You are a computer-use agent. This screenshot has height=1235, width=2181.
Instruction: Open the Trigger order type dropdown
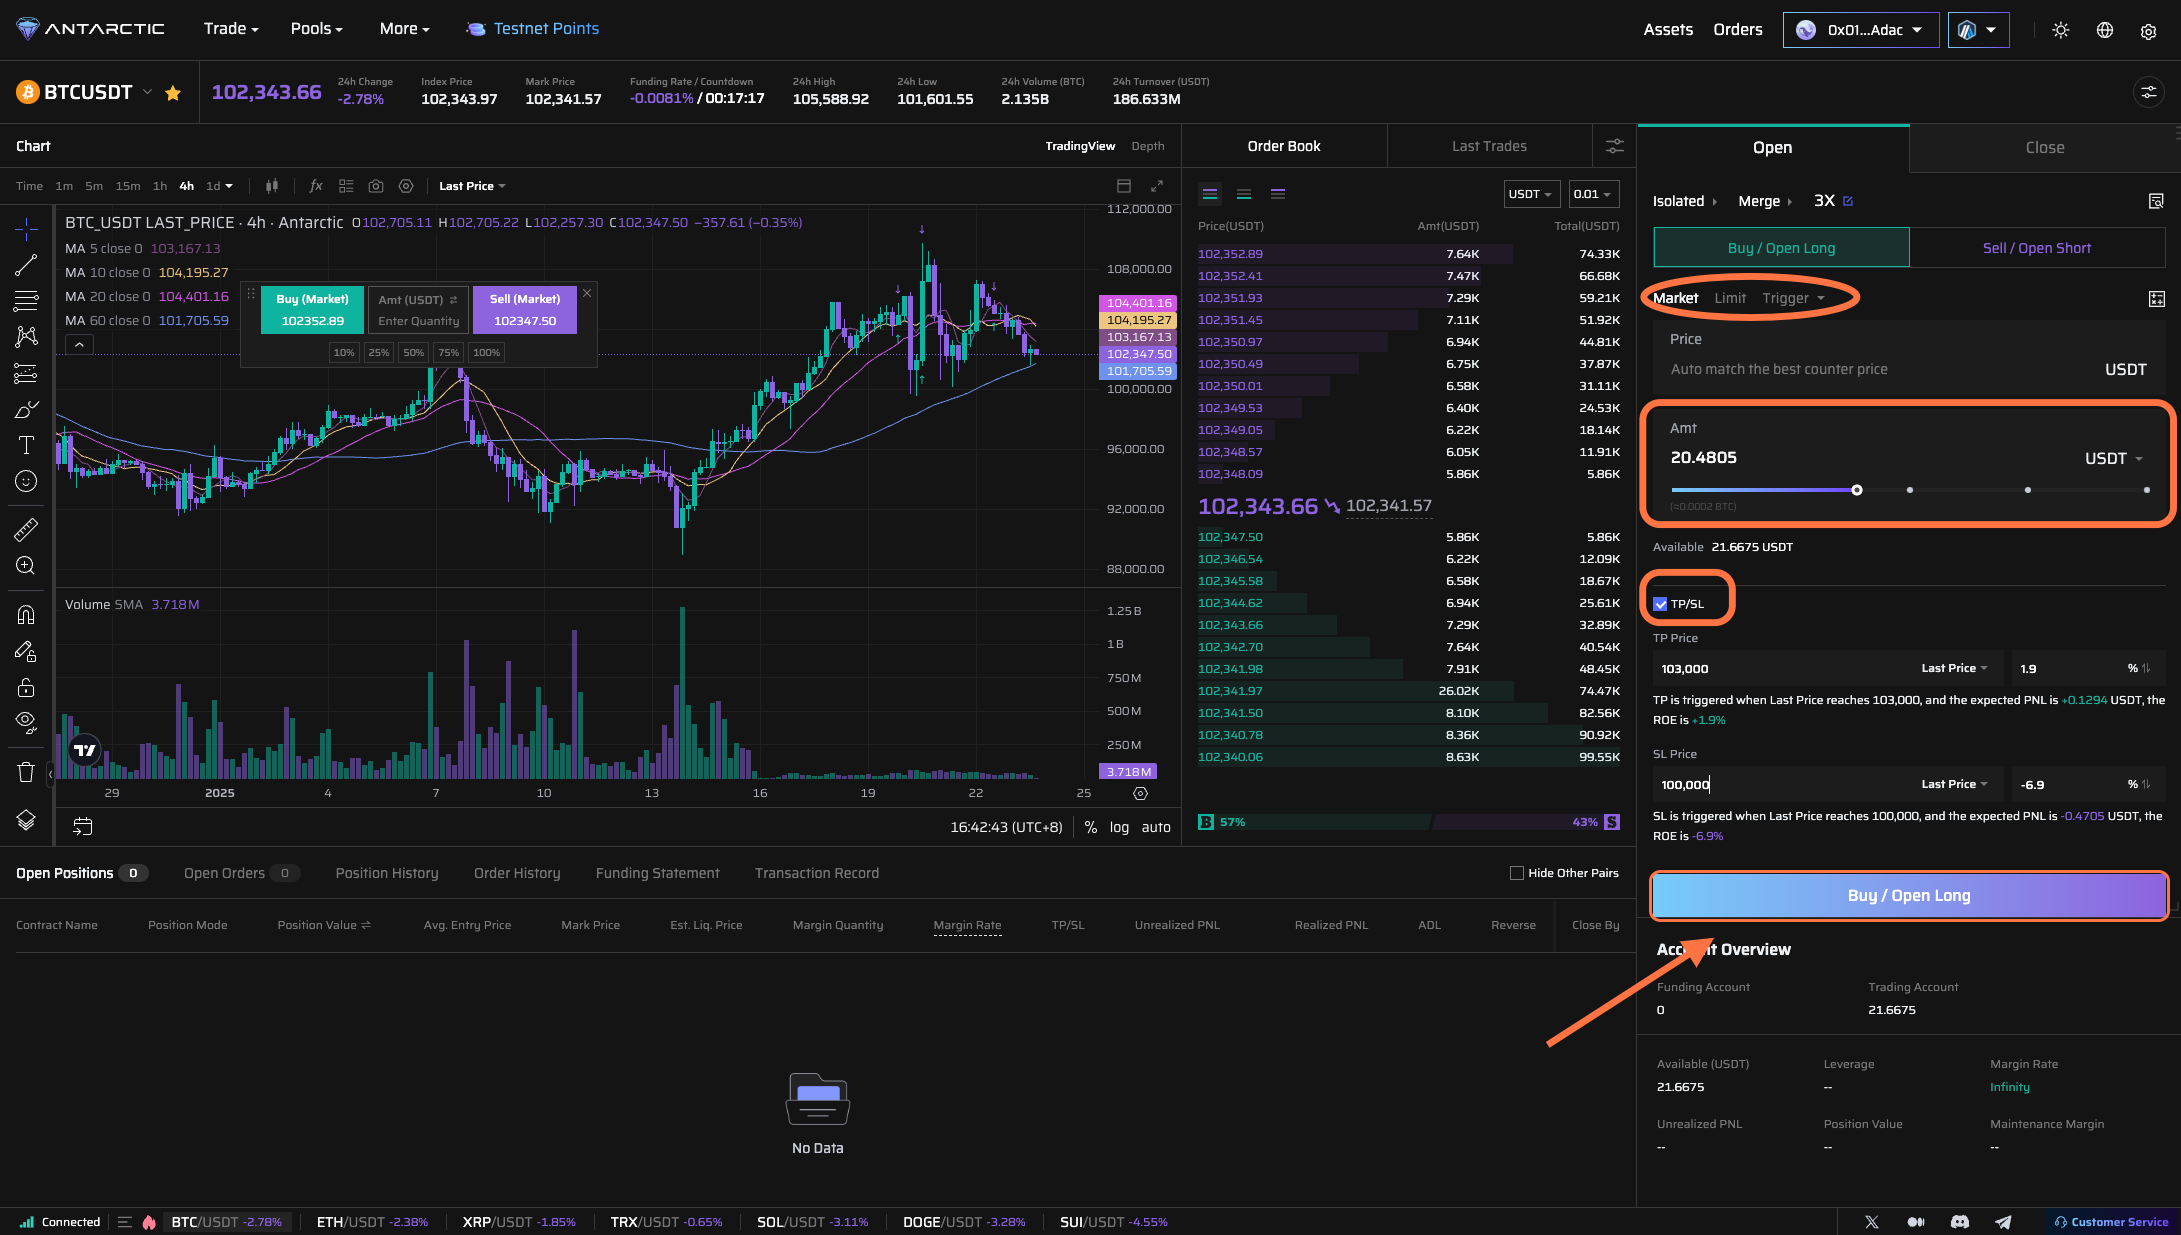pos(1793,298)
